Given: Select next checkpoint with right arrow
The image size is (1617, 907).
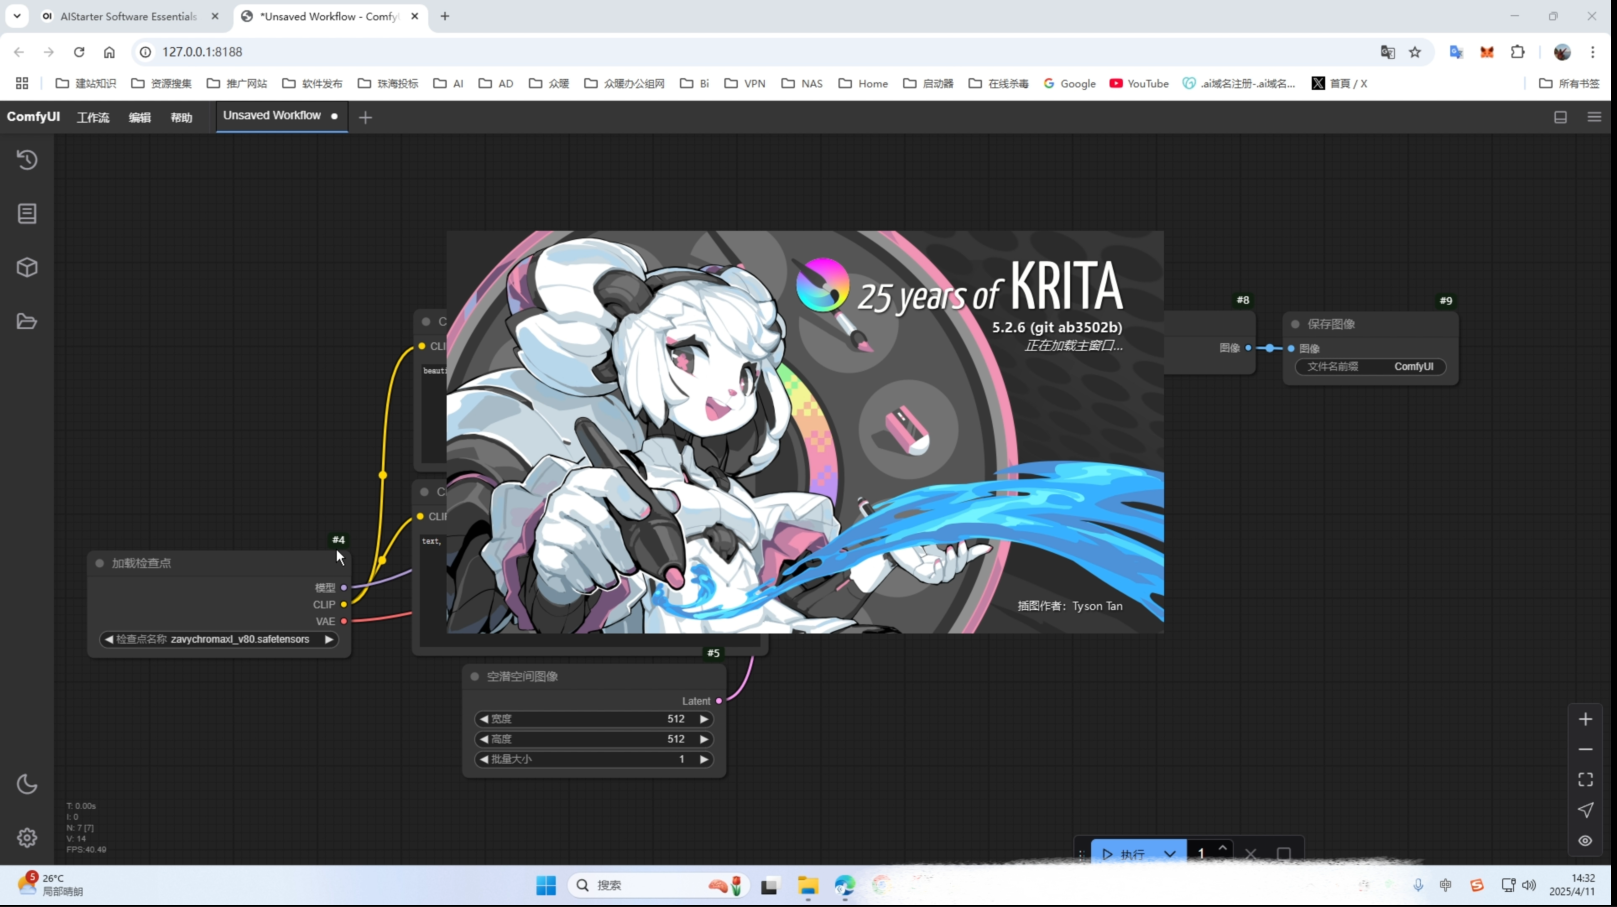Looking at the screenshot, I should [328, 639].
